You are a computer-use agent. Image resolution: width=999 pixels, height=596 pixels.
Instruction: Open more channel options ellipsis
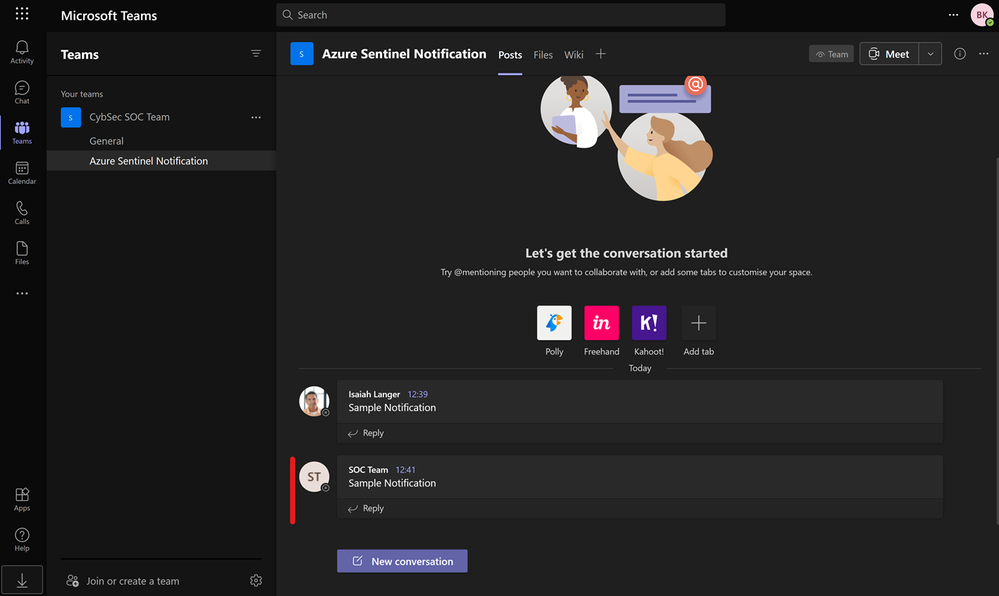click(x=984, y=54)
